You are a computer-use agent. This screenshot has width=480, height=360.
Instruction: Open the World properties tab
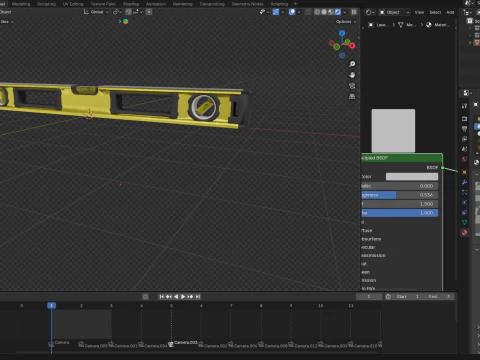click(x=464, y=159)
